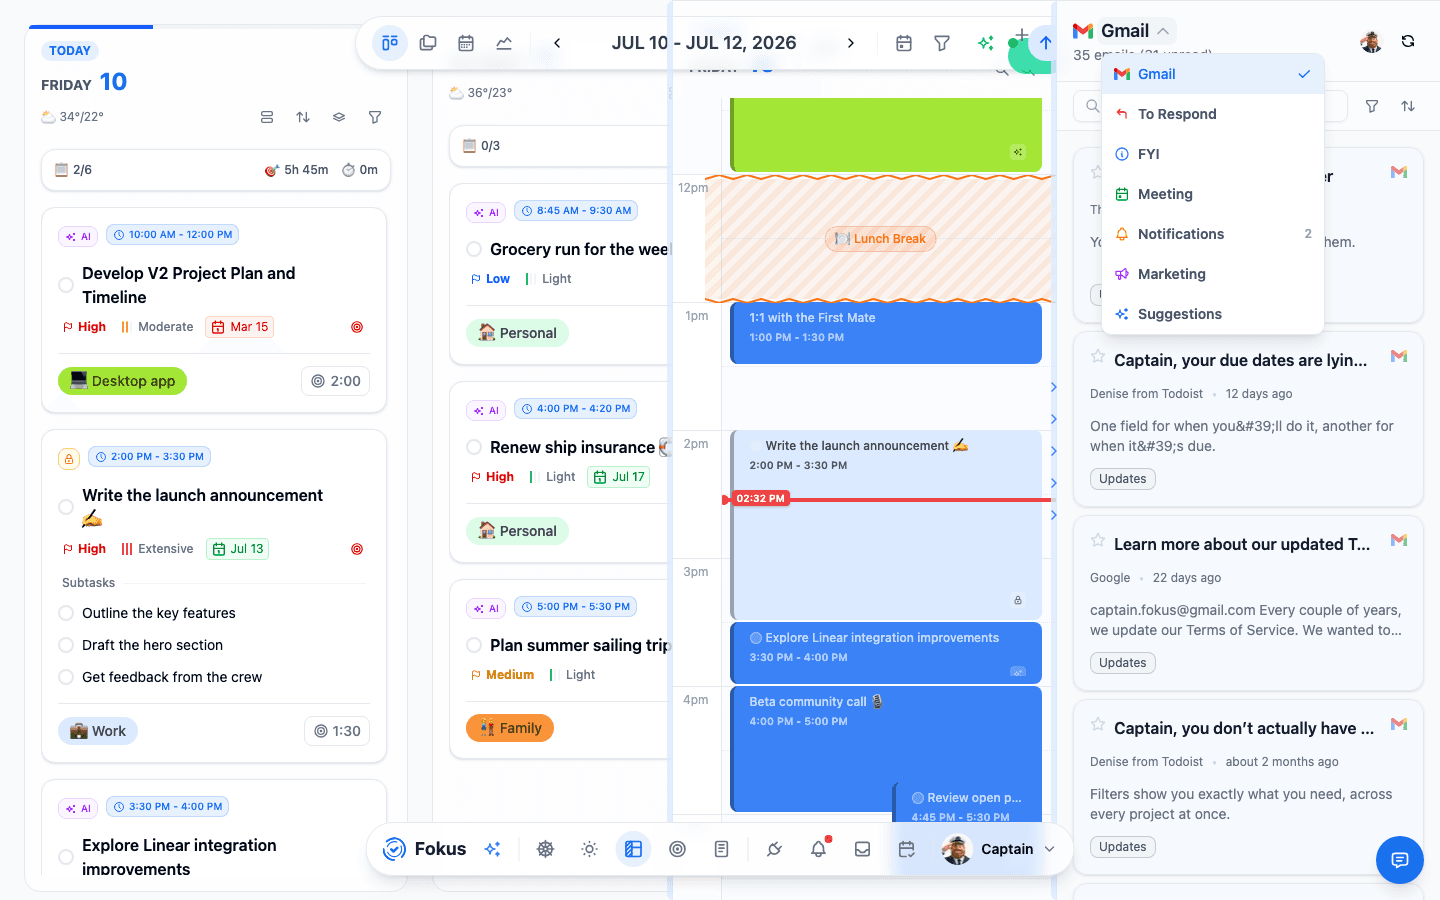Click the Jul 13 due date chip

238,549
